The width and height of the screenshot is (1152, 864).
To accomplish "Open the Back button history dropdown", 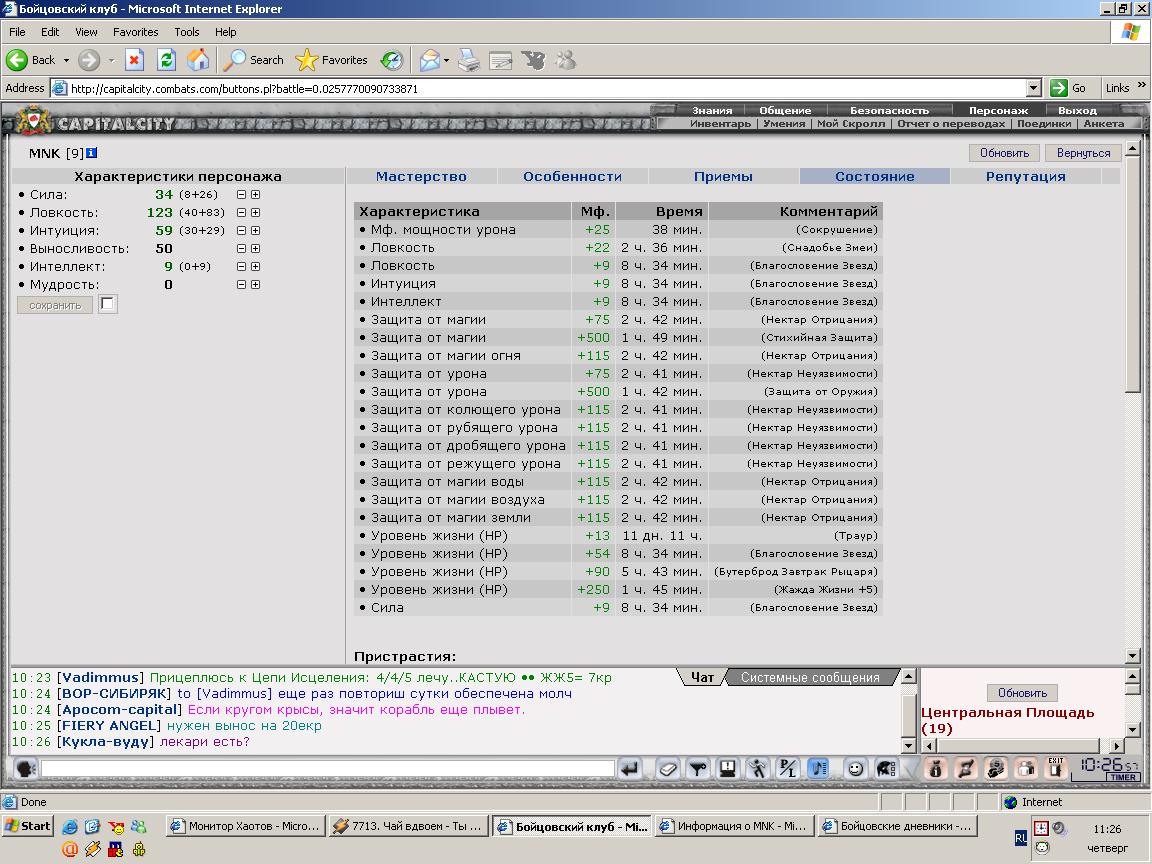I will click(x=66, y=60).
